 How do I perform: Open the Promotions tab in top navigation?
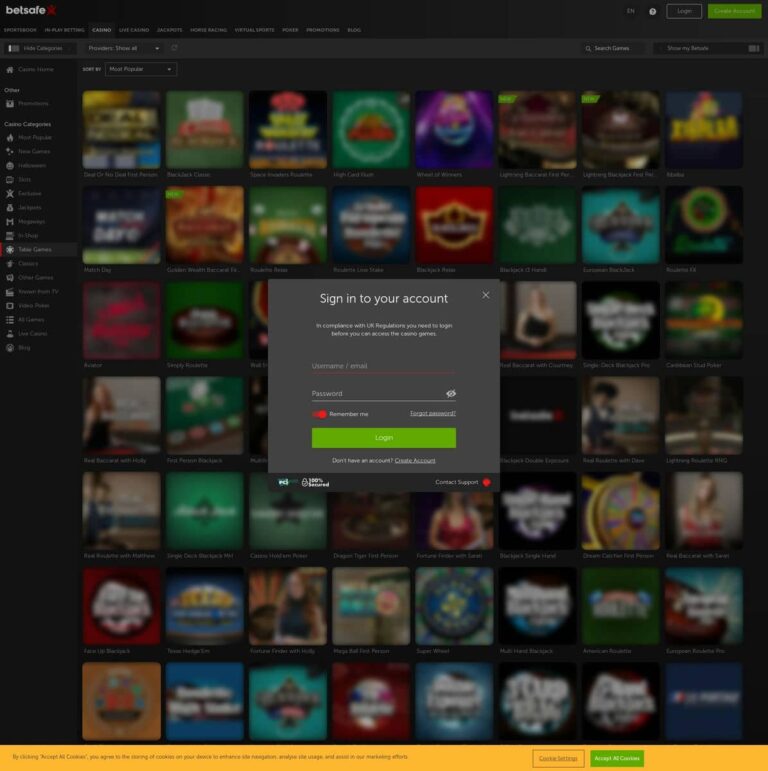(x=323, y=30)
